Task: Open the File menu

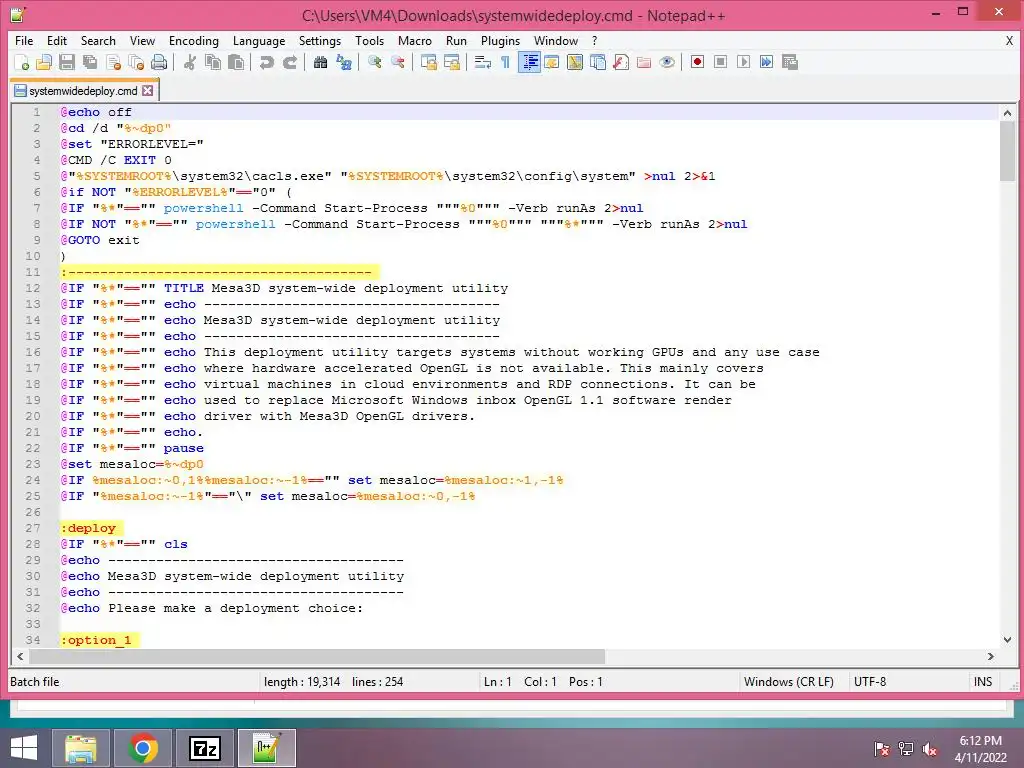Action: [x=24, y=40]
